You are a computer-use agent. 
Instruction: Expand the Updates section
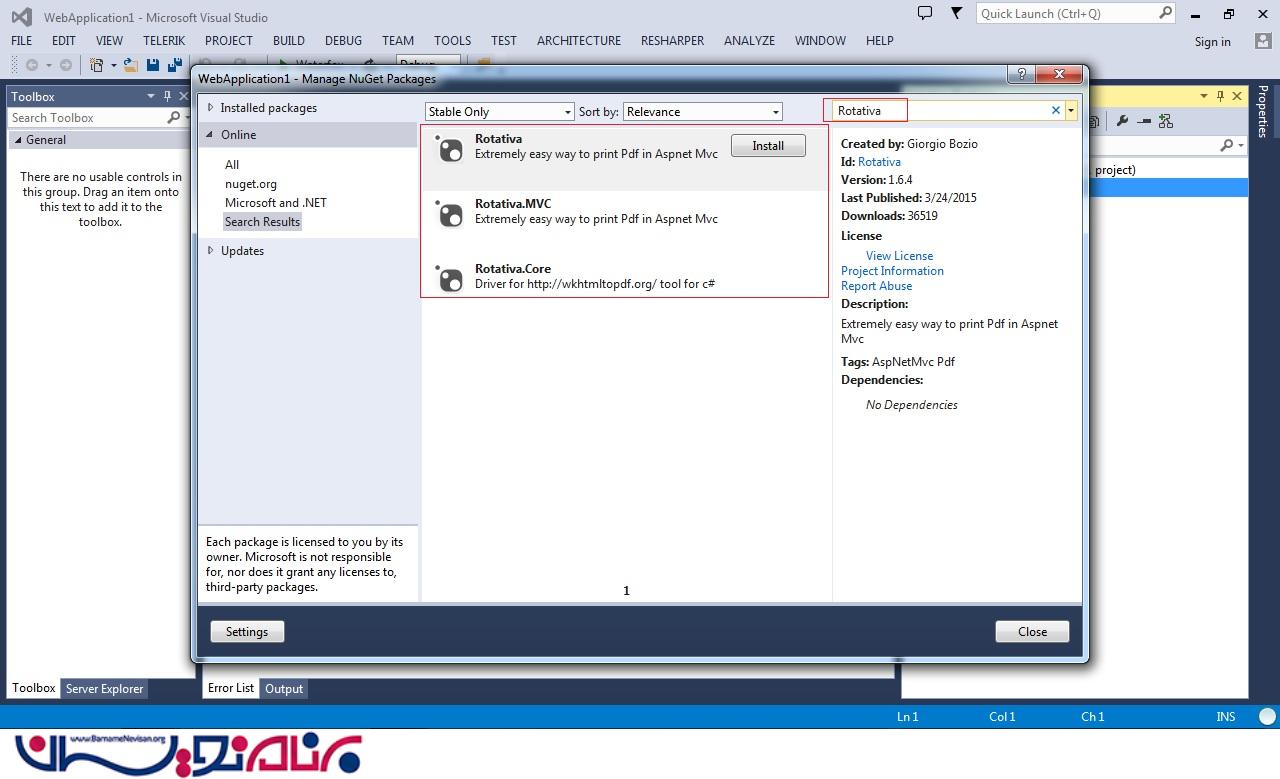(x=211, y=251)
